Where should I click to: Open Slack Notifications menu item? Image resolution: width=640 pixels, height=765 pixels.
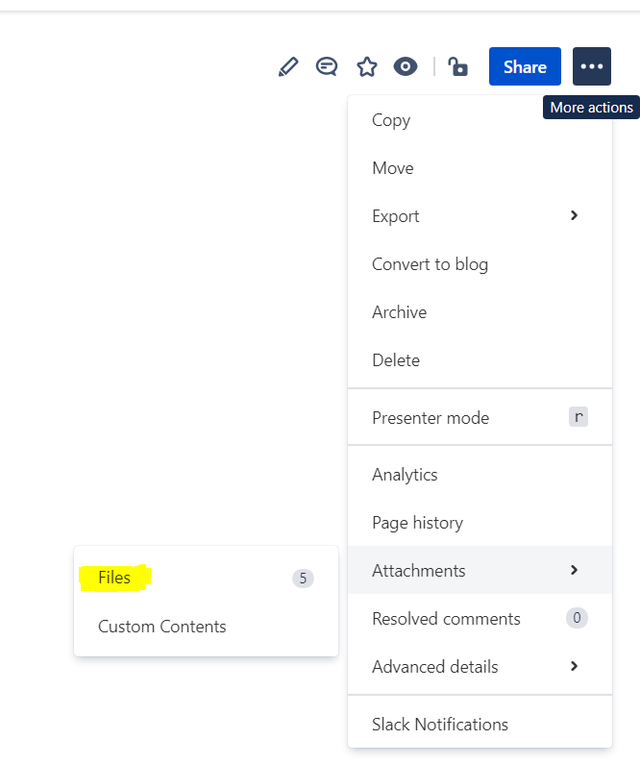[x=440, y=724]
